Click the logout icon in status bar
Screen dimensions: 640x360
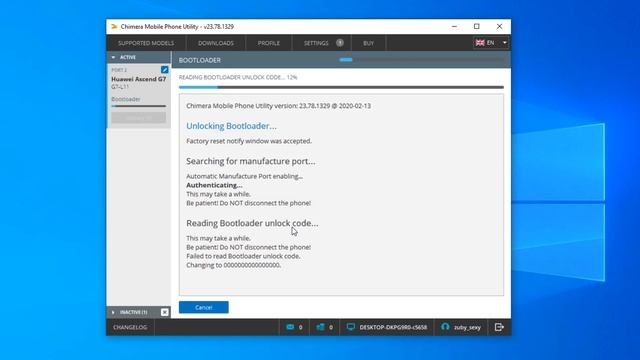click(x=499, y=327)
